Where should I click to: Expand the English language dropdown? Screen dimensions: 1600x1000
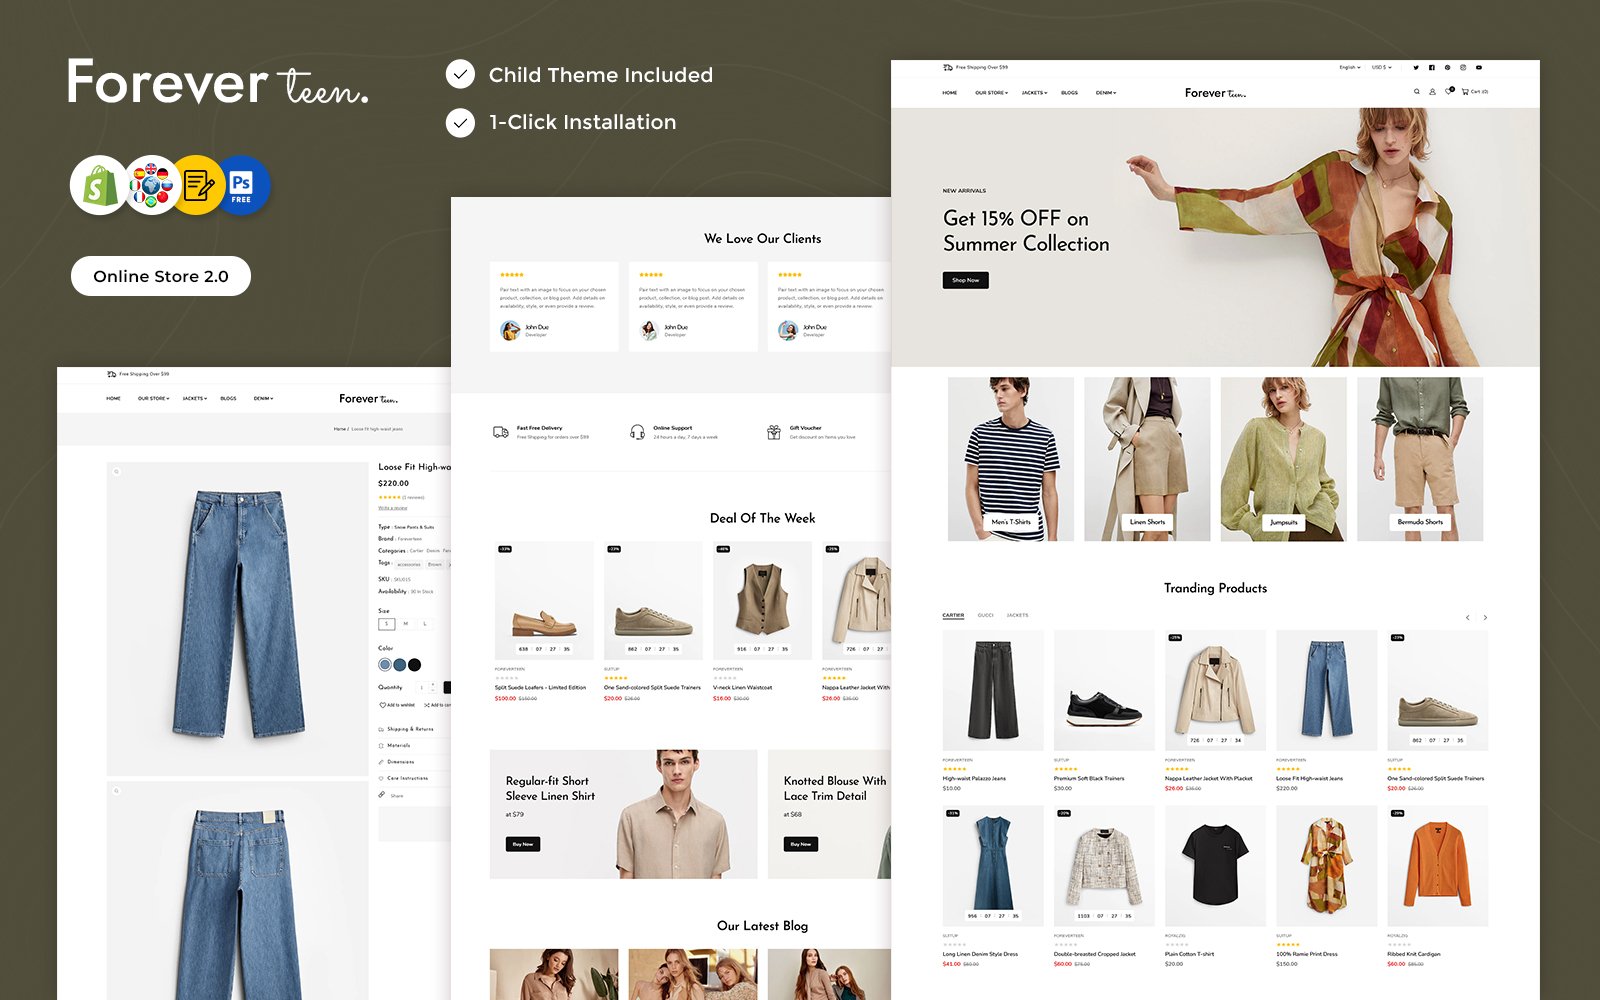coord(1349,68)
